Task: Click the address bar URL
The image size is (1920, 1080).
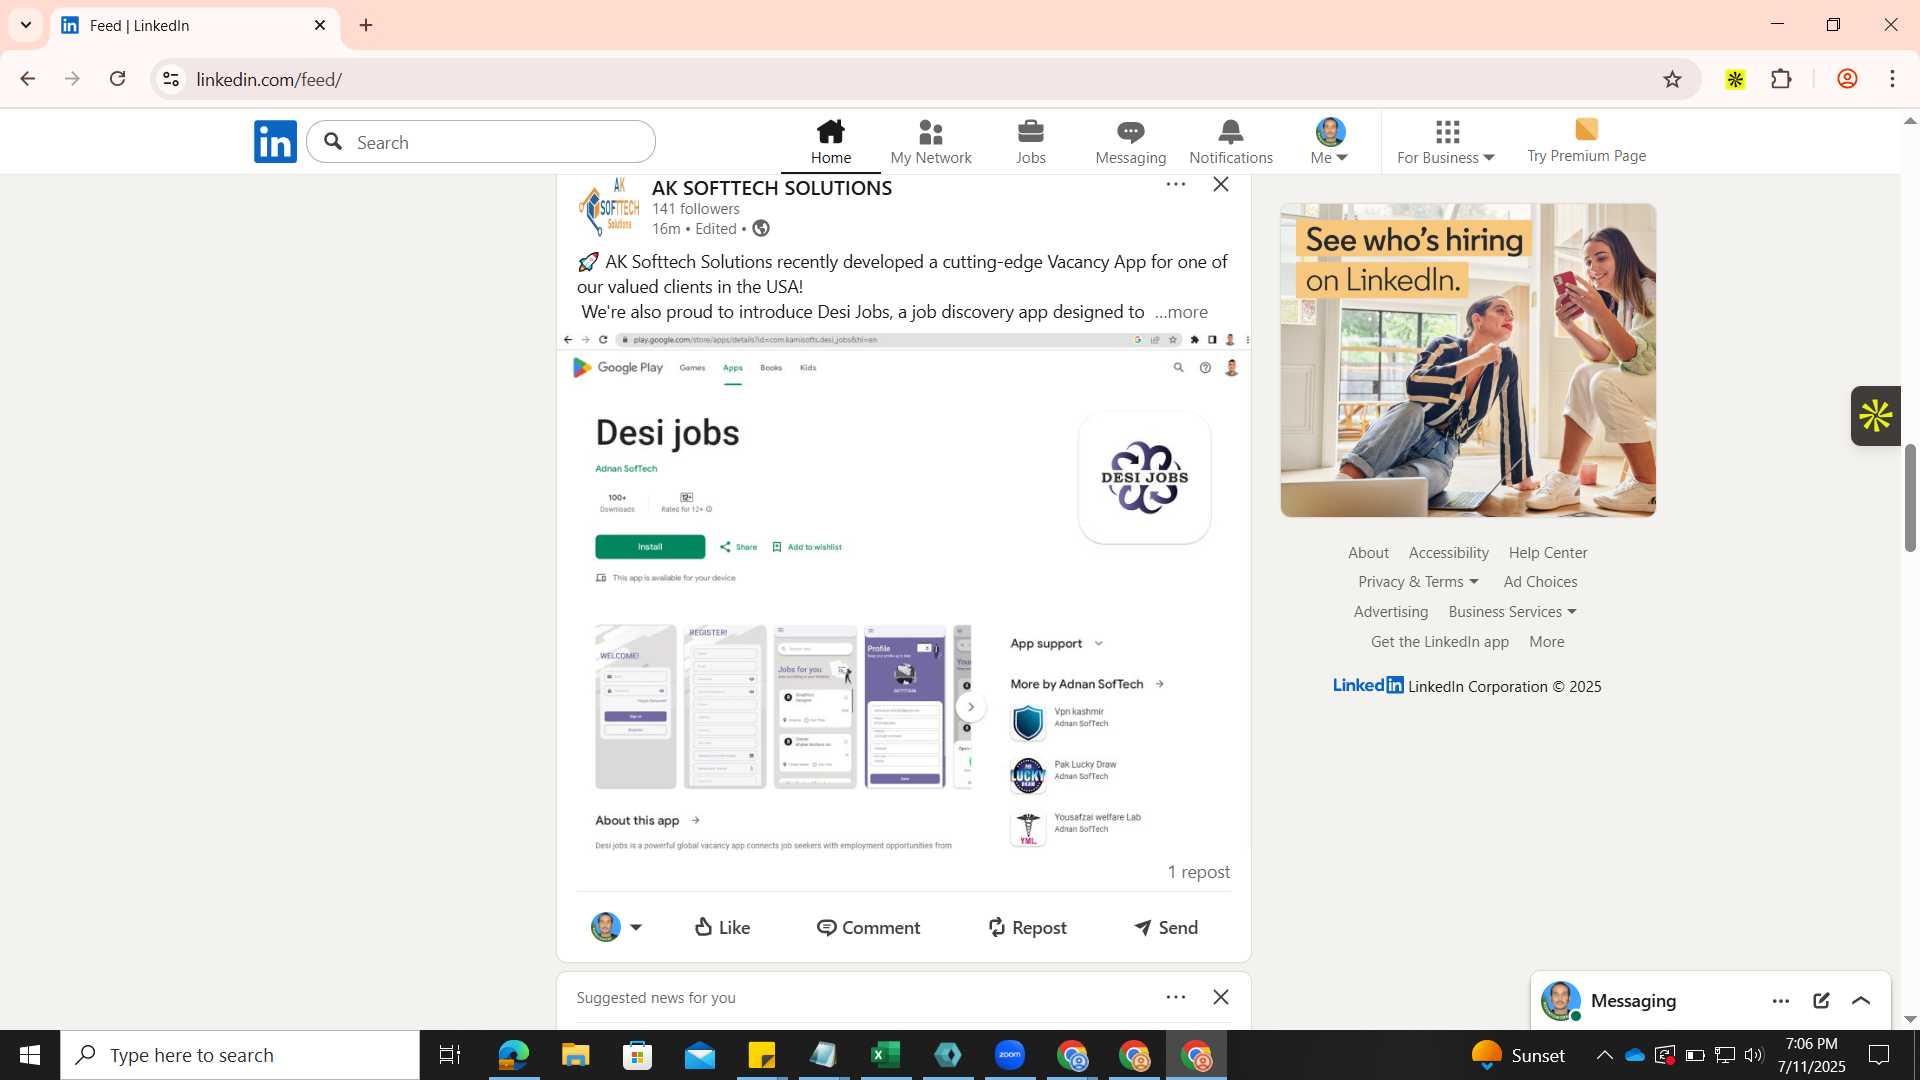Action: [269, 79]
